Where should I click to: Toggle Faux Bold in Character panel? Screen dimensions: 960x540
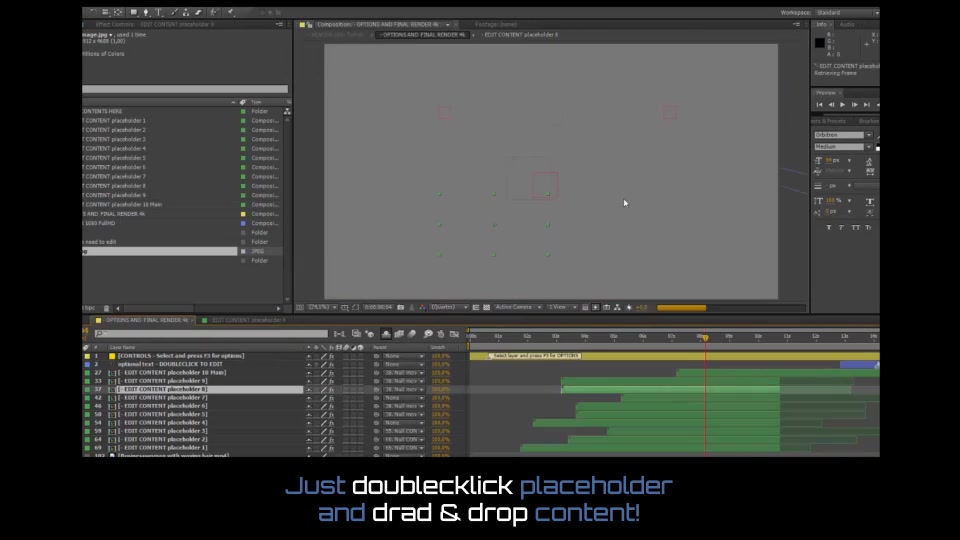(x=828, y=228)
